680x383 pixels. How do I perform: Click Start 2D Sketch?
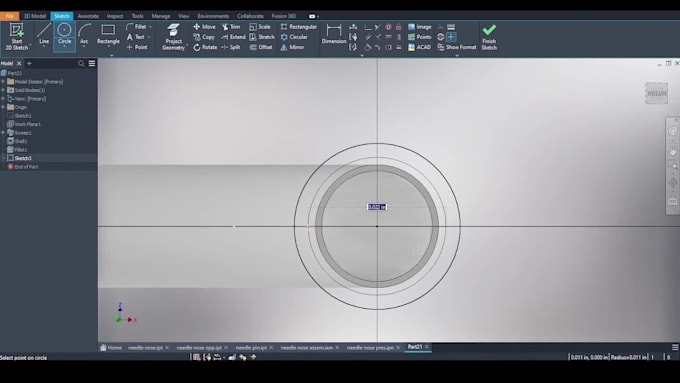[16, 36]
